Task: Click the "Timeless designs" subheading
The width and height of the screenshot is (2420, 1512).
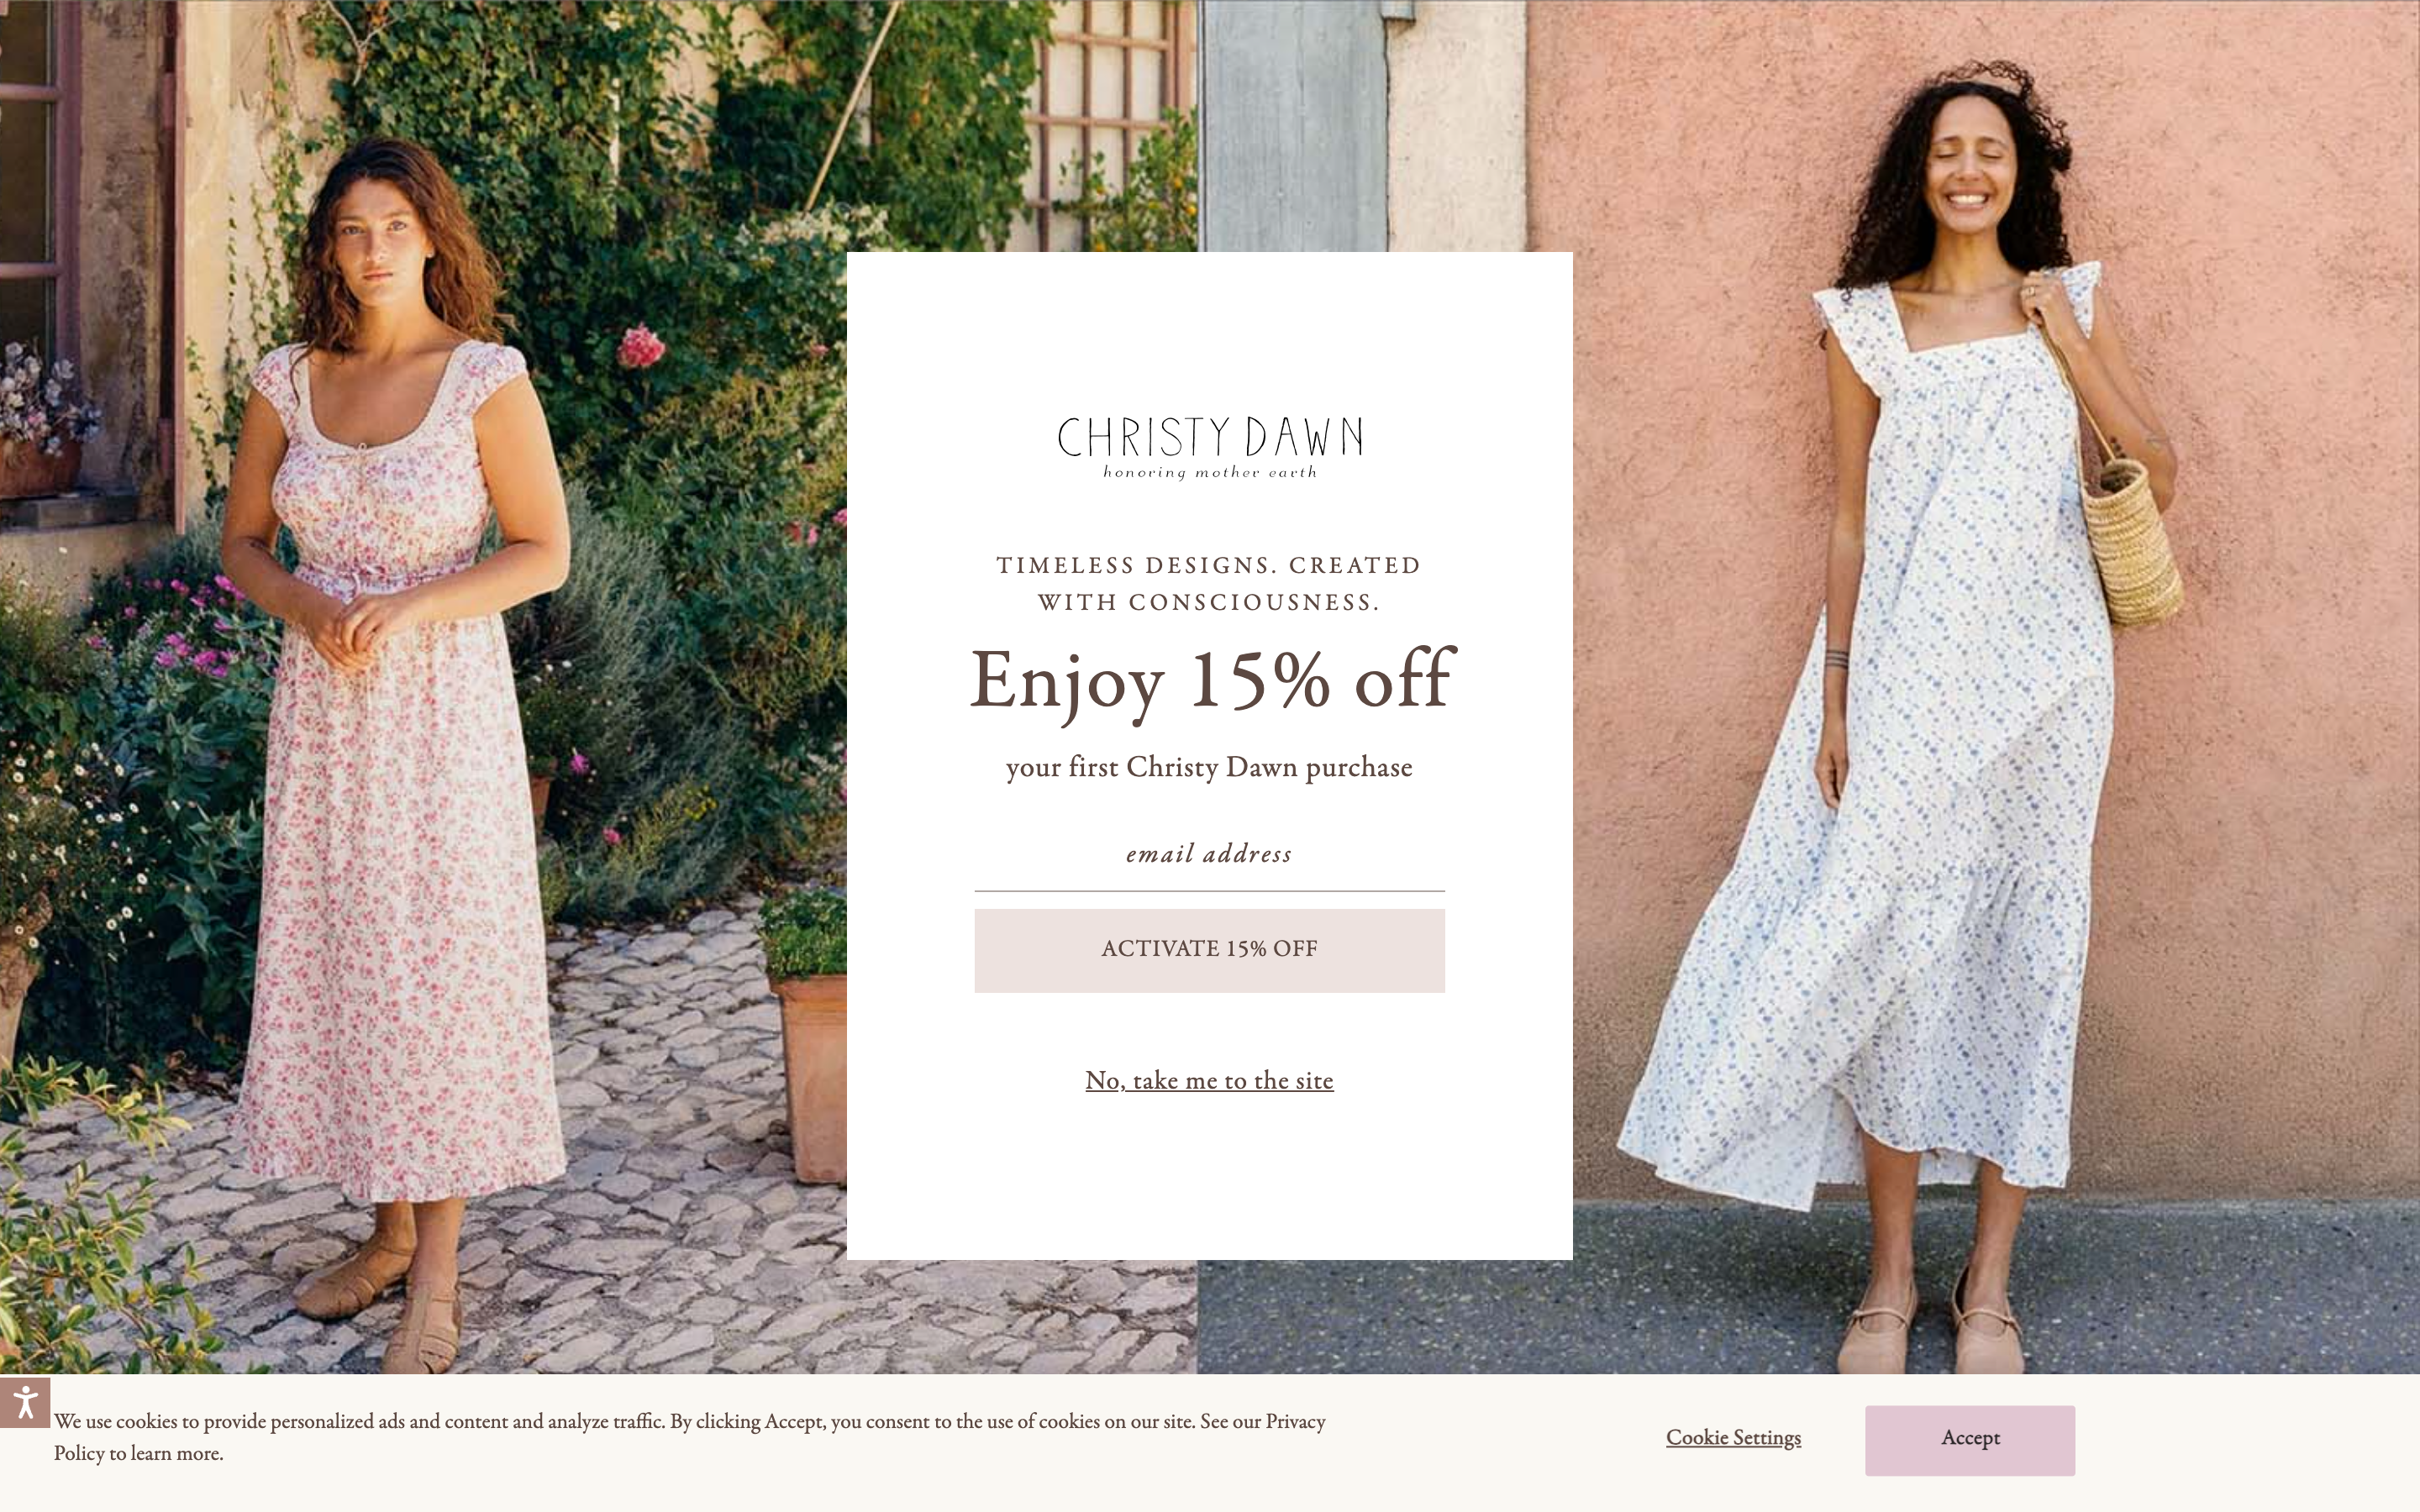Action: pos(1209,583)
